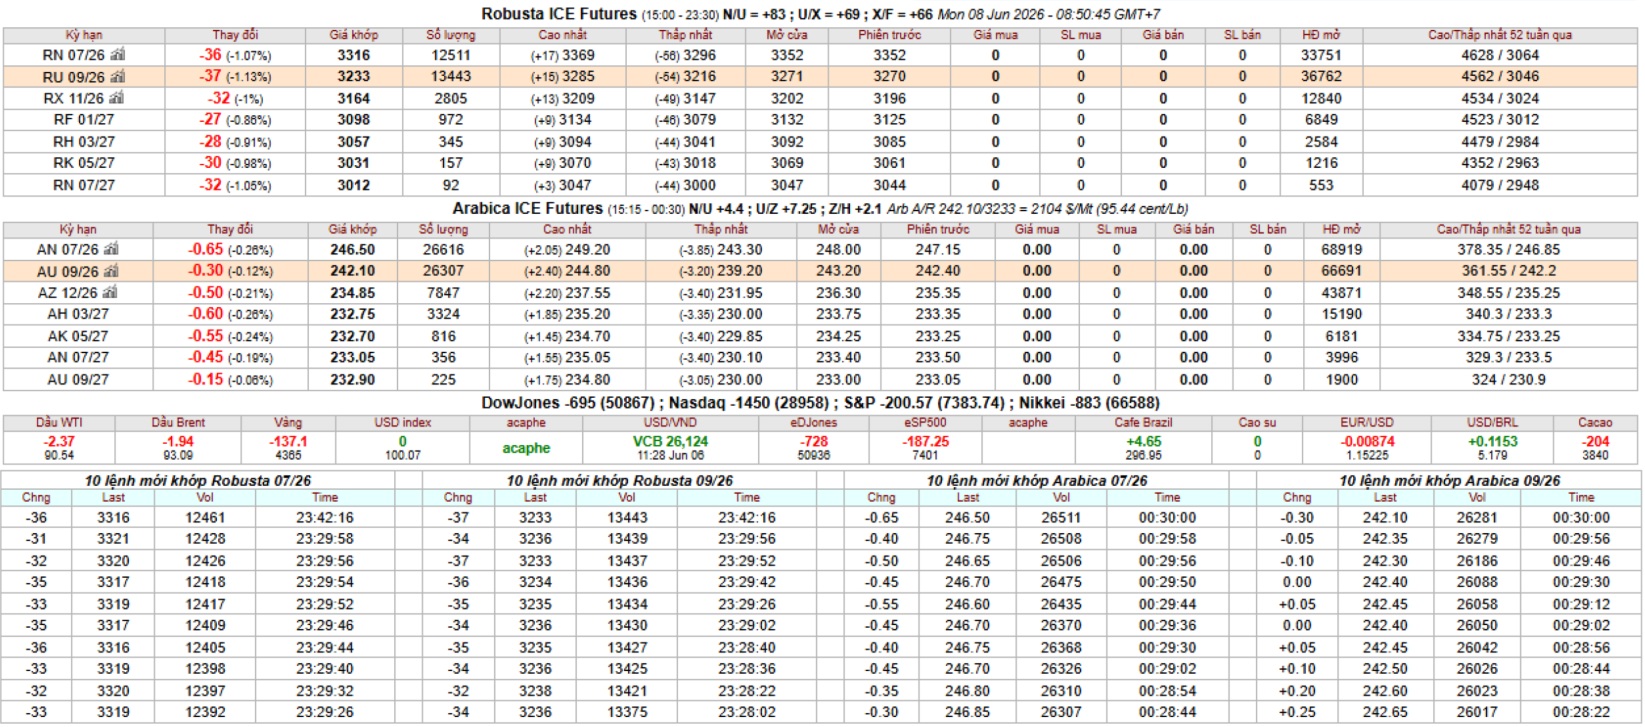Click the green acaphe link
The image size is (1645, 727).
(526, 448)
